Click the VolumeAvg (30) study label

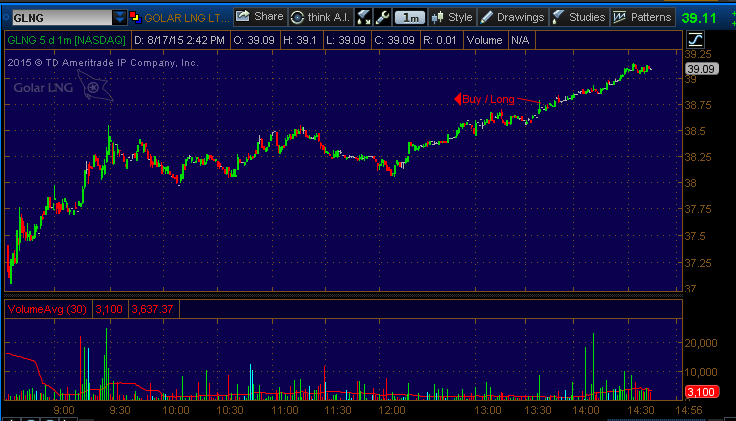[47, 309]
